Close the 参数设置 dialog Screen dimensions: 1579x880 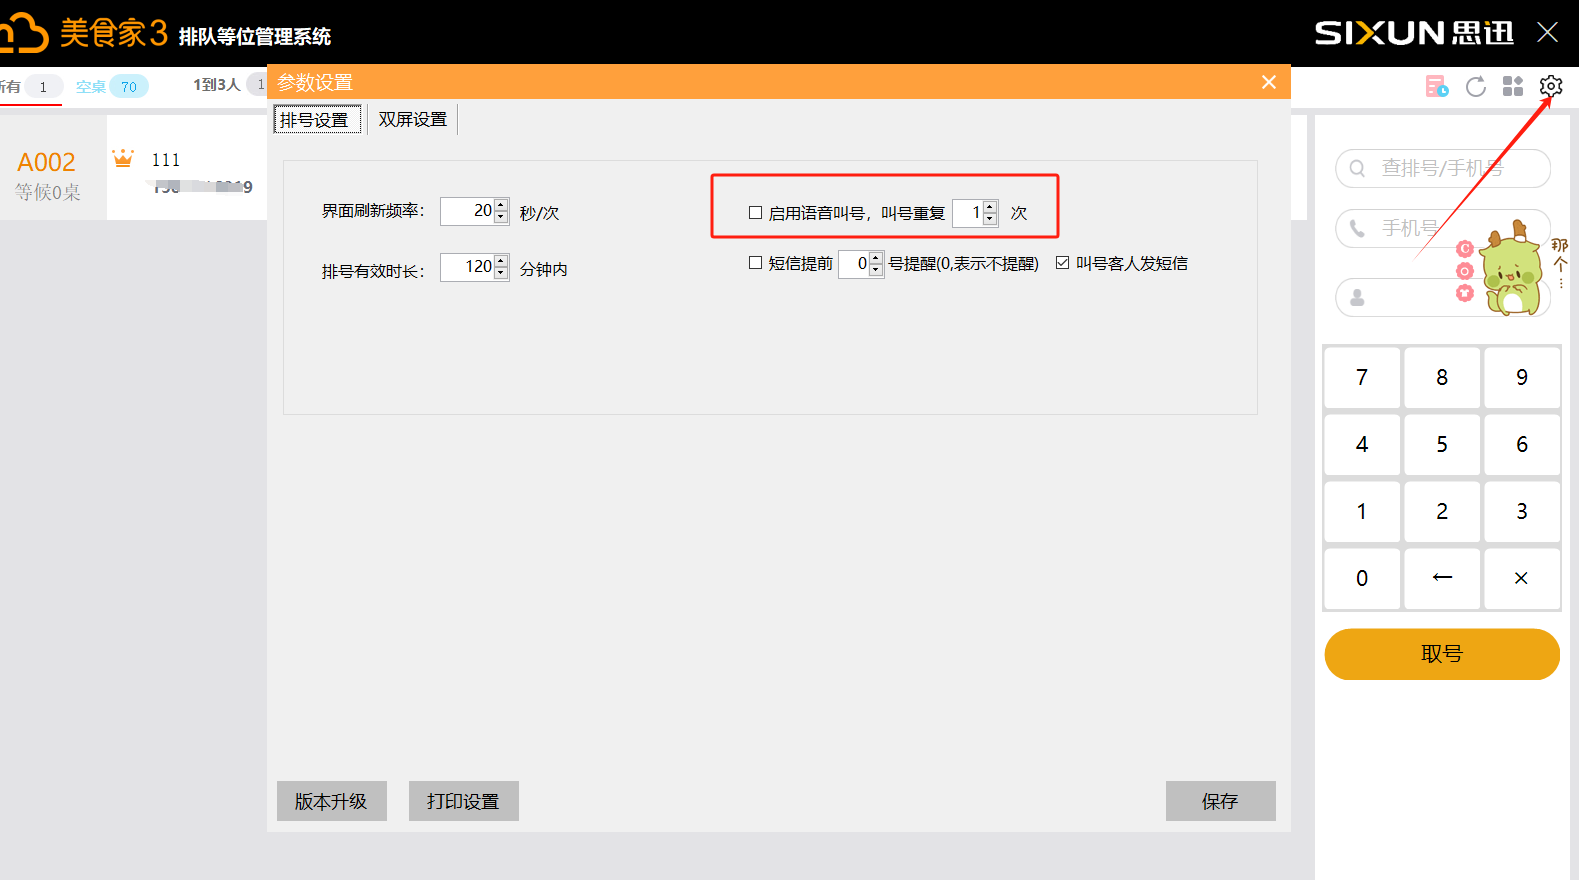1269,82
